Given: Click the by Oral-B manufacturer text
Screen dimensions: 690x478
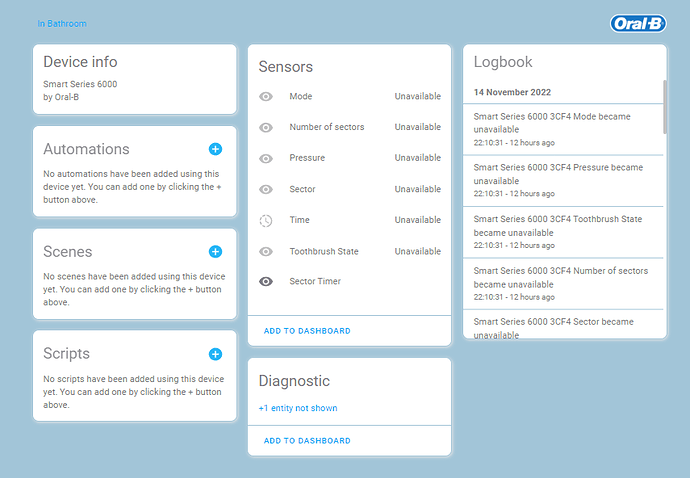Looking at the screenshot, I should click(61, 97).
